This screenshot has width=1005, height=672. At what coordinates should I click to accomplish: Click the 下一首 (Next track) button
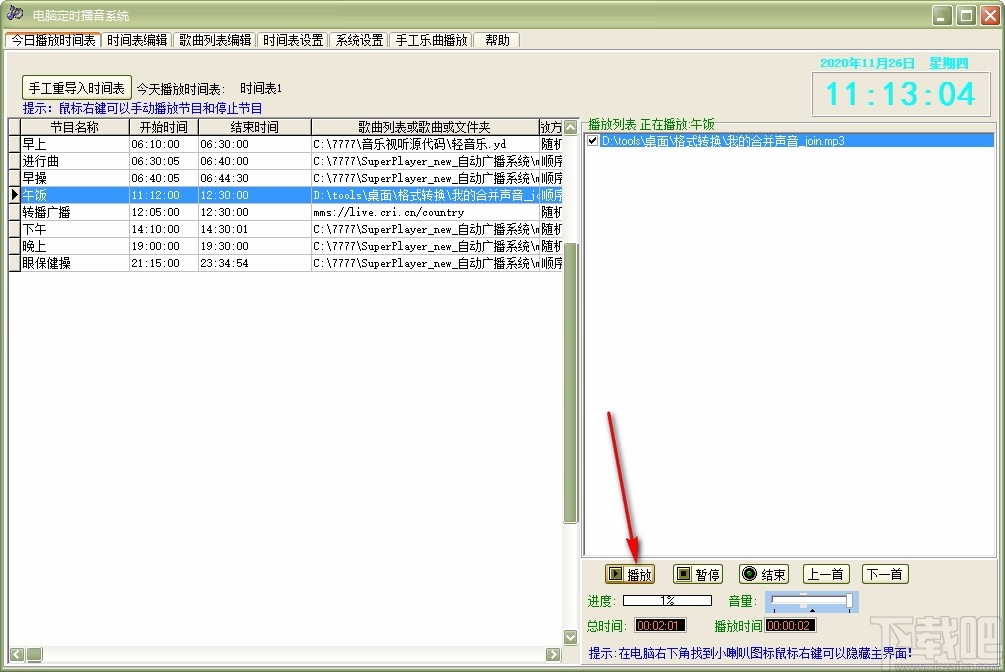click(x=884, y=574)
